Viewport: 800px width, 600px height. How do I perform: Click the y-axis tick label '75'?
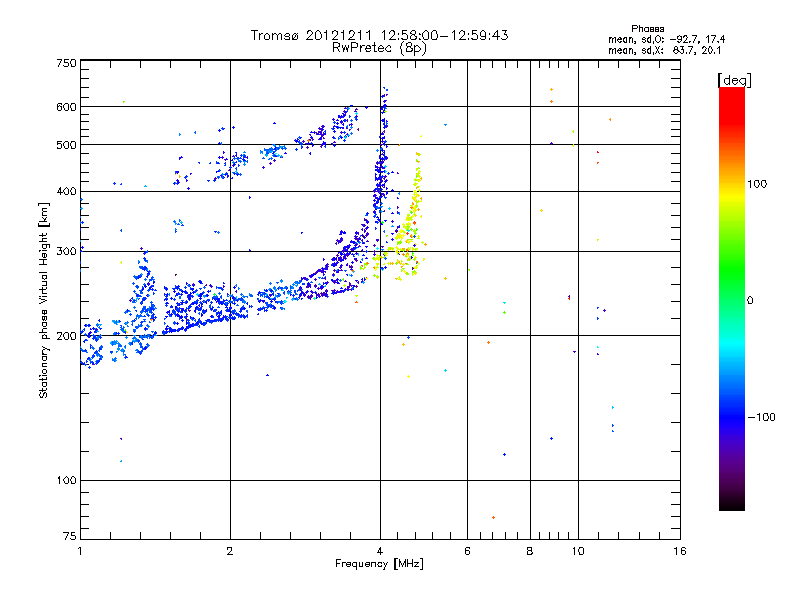[x=70, y=536]
